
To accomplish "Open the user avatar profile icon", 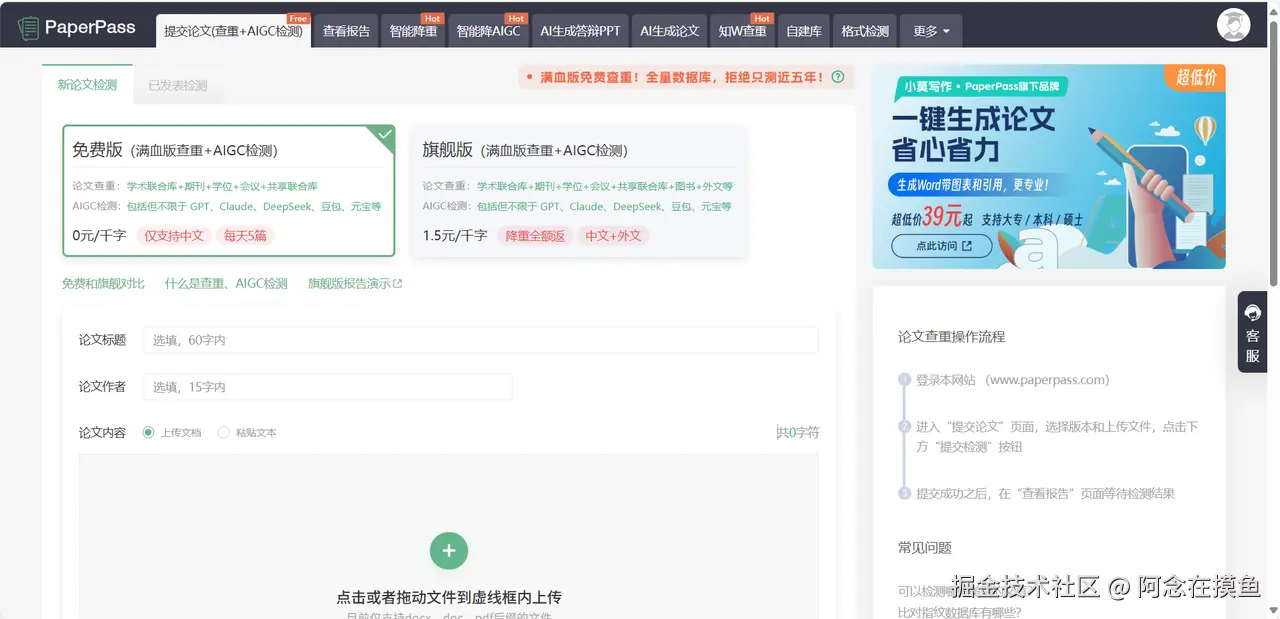I will [x=1234, y=25].
